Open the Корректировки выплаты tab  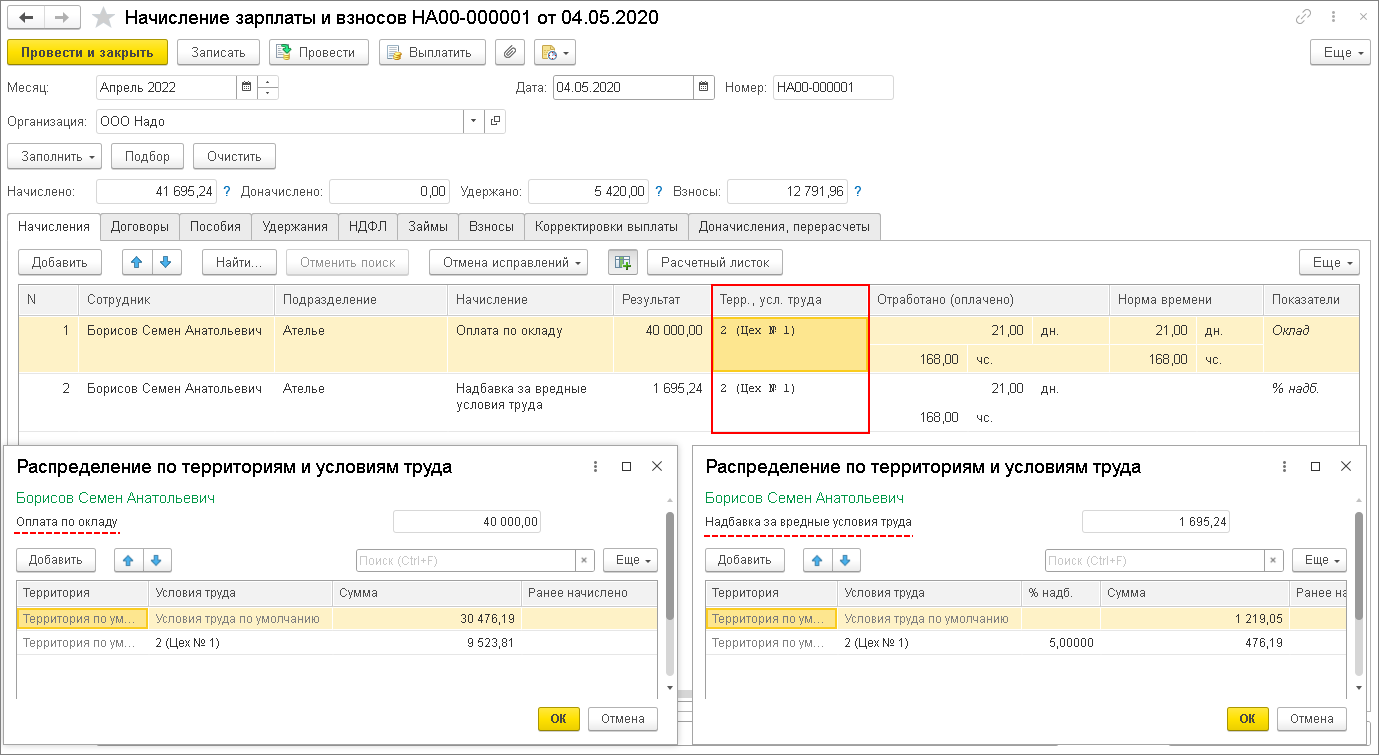606,227
